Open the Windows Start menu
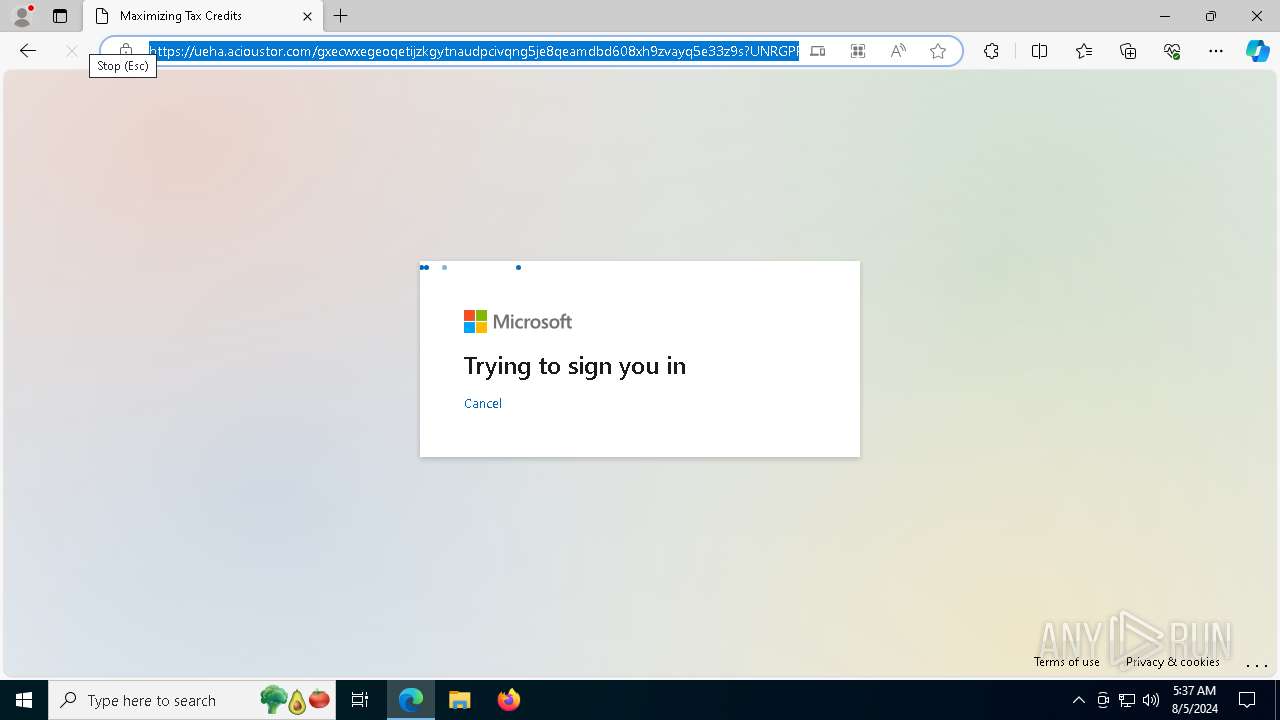Screen dimensions: 1280x720 [x=24, y=700]
